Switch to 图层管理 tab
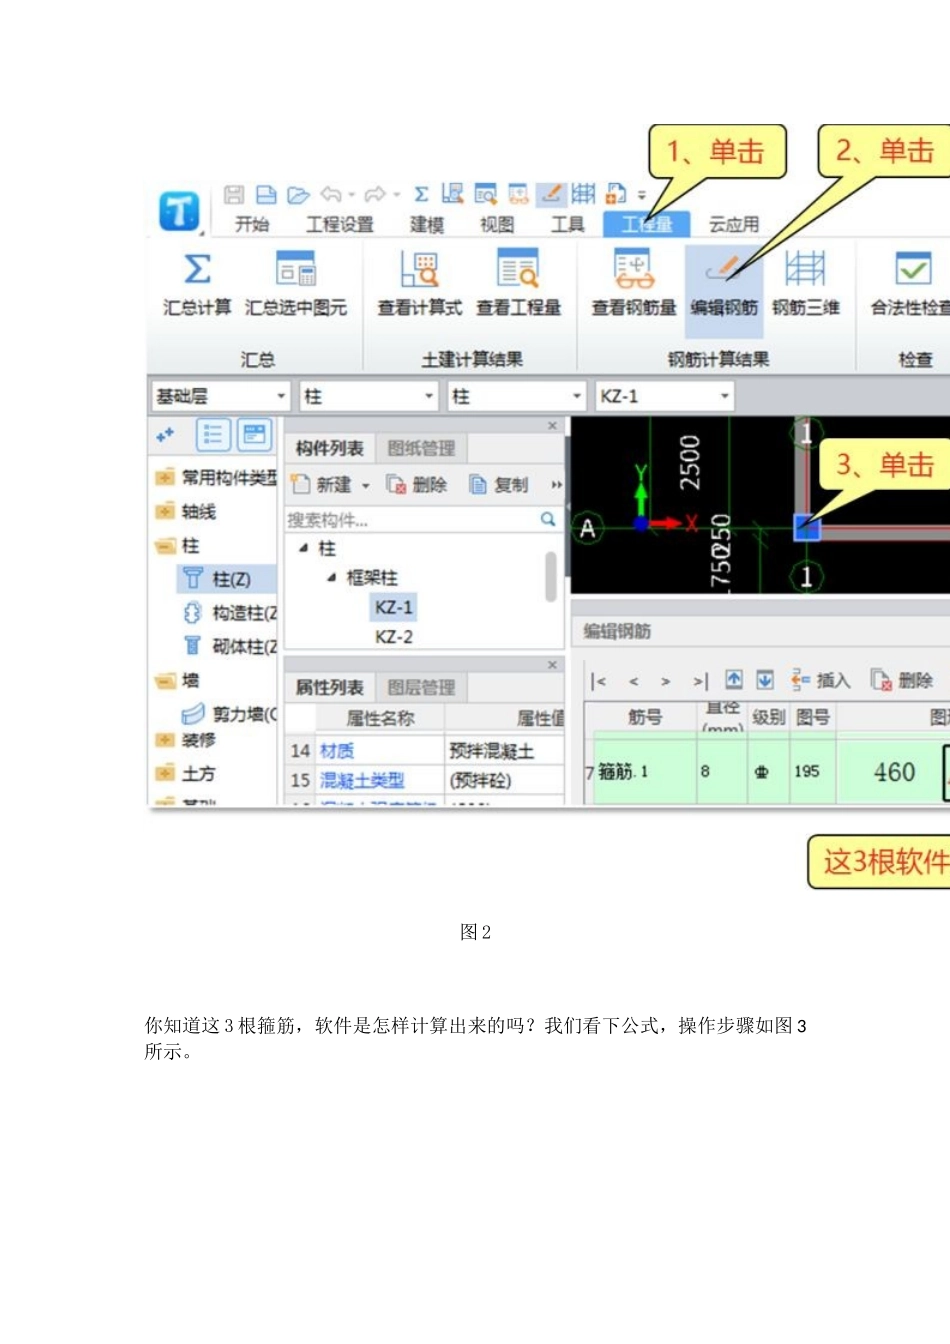The image size is (950, 1344). pos(421,687)
